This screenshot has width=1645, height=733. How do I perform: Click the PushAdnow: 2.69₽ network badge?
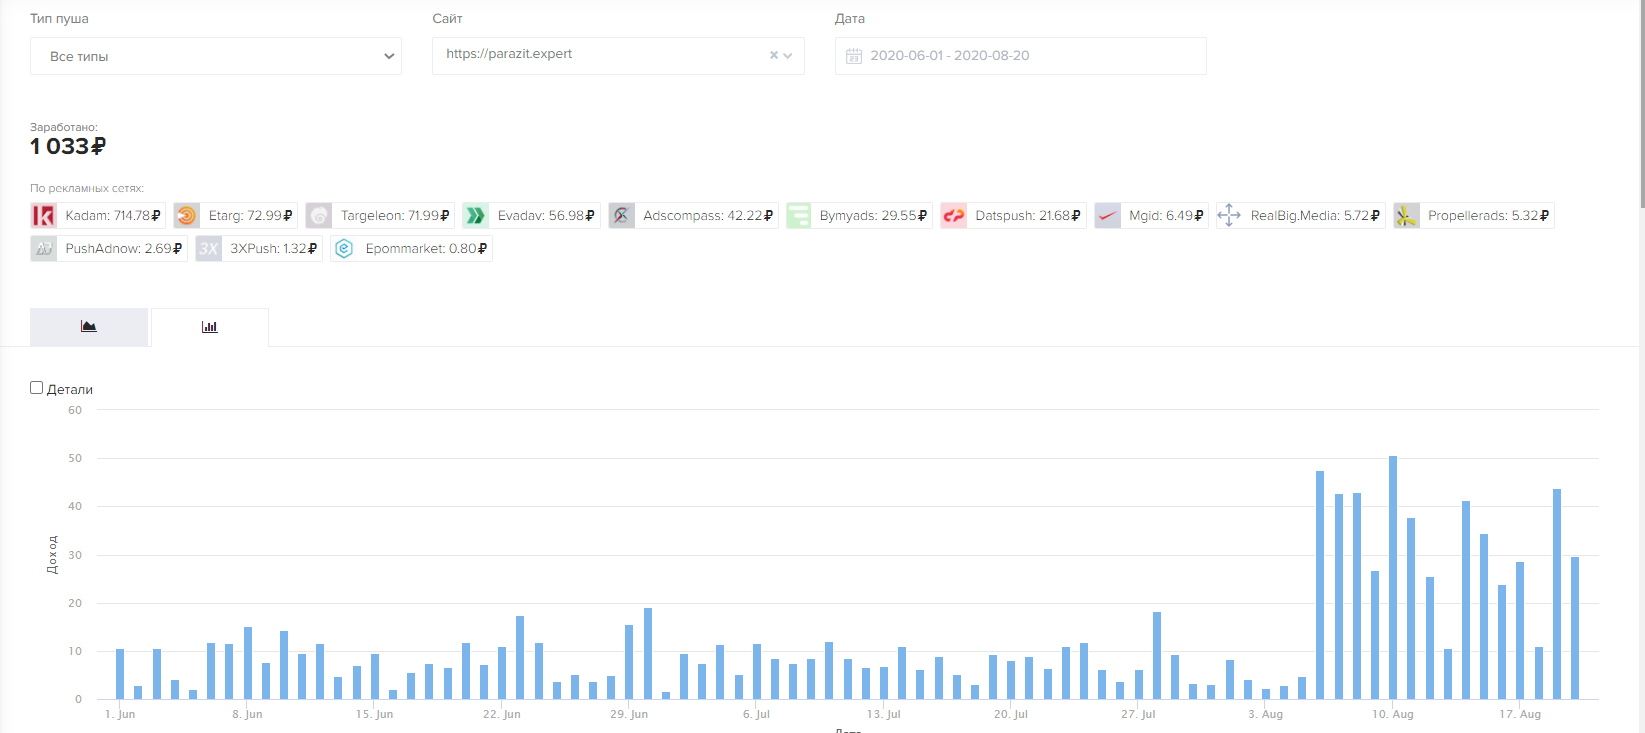coord(109,249)
